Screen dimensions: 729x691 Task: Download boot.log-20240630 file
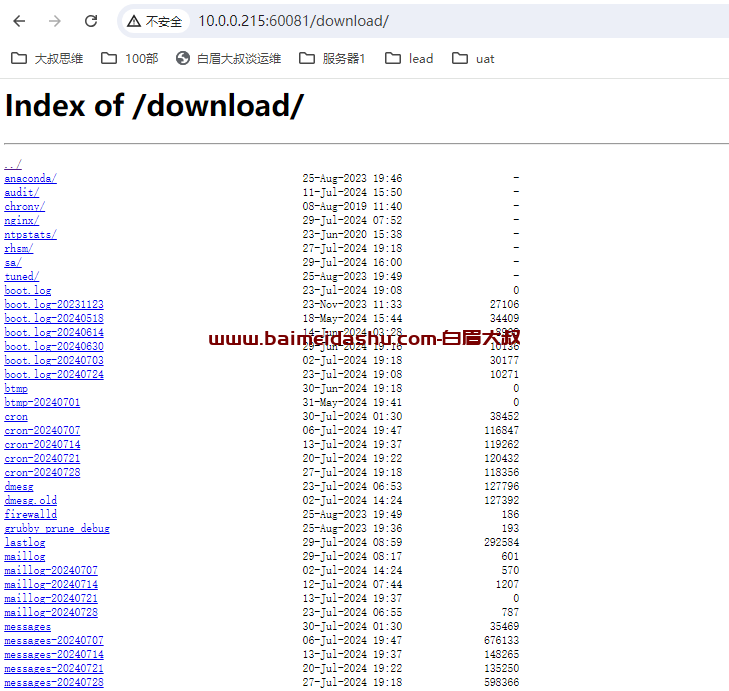pos(54,346)
